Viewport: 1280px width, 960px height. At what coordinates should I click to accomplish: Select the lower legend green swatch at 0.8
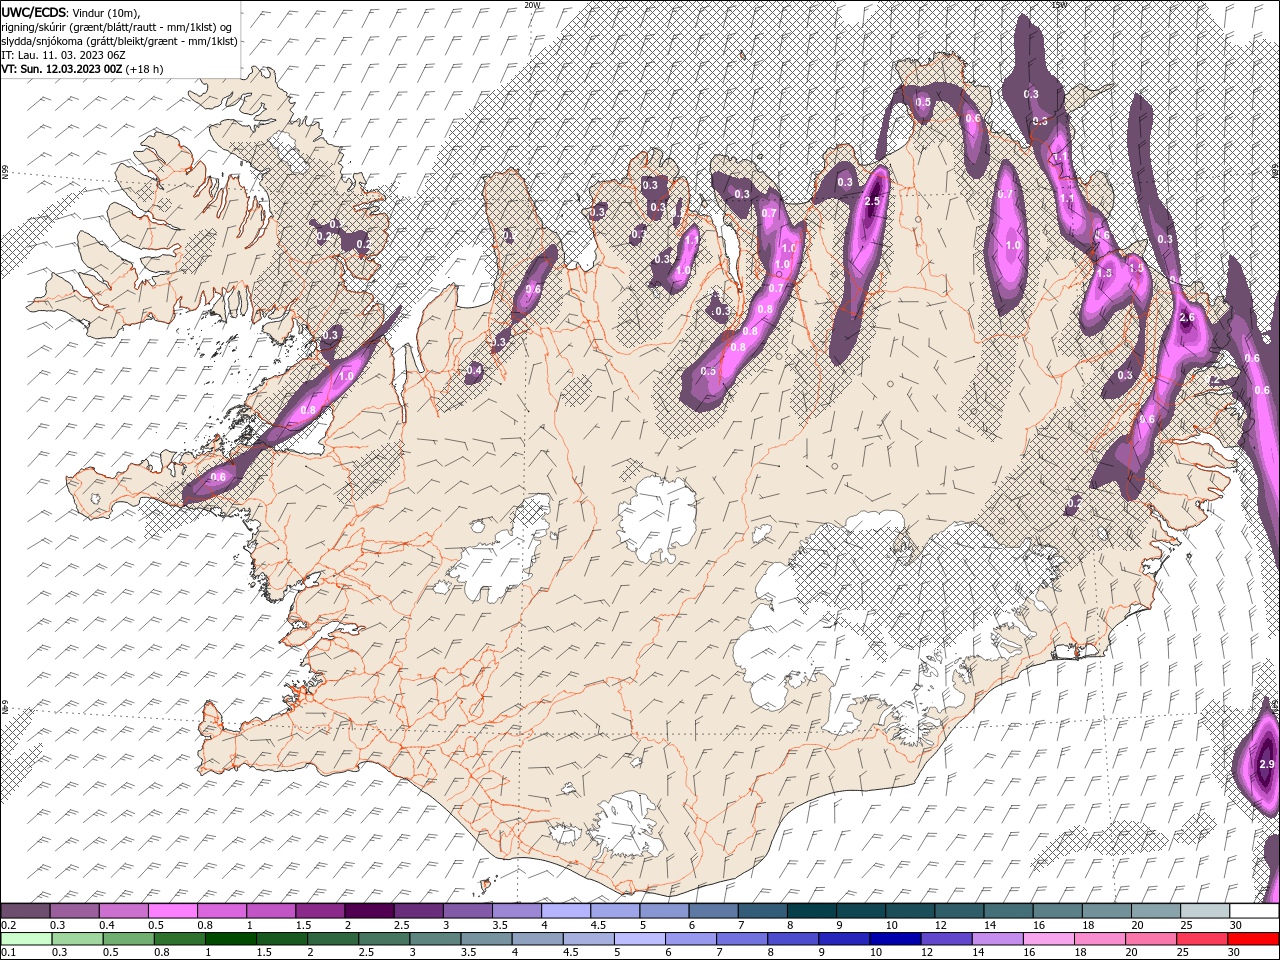[x=179, y=939]
